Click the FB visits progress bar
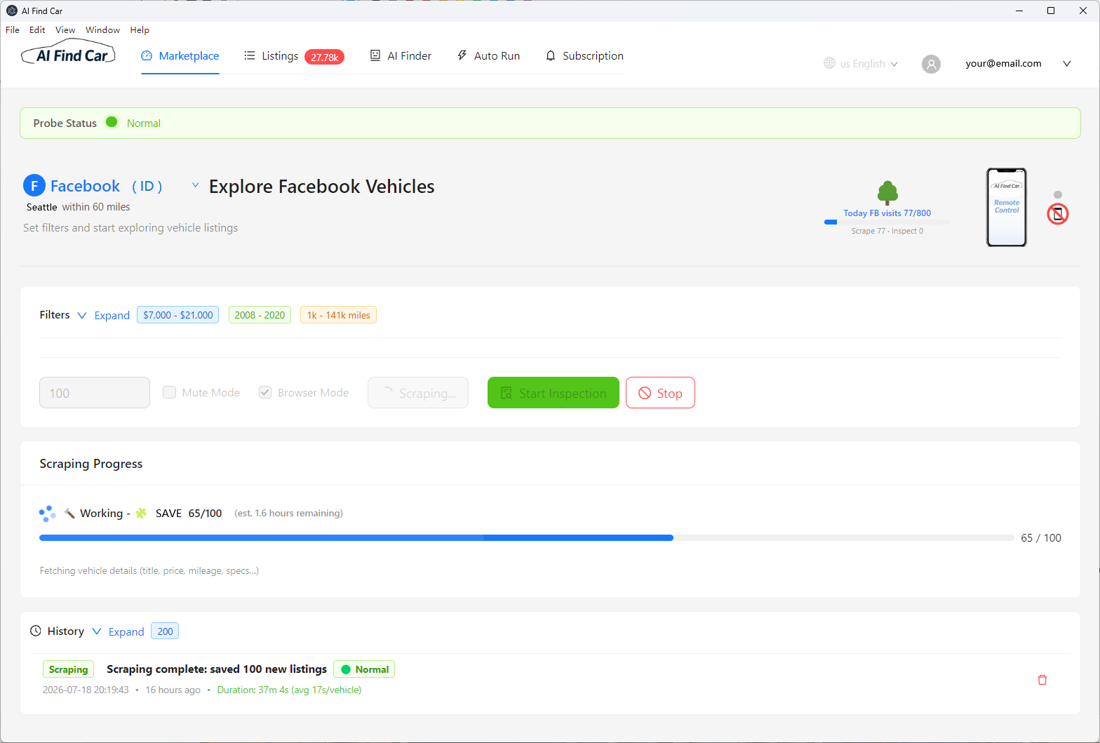This screenshot has width=1100, height=743. [887, 222]
